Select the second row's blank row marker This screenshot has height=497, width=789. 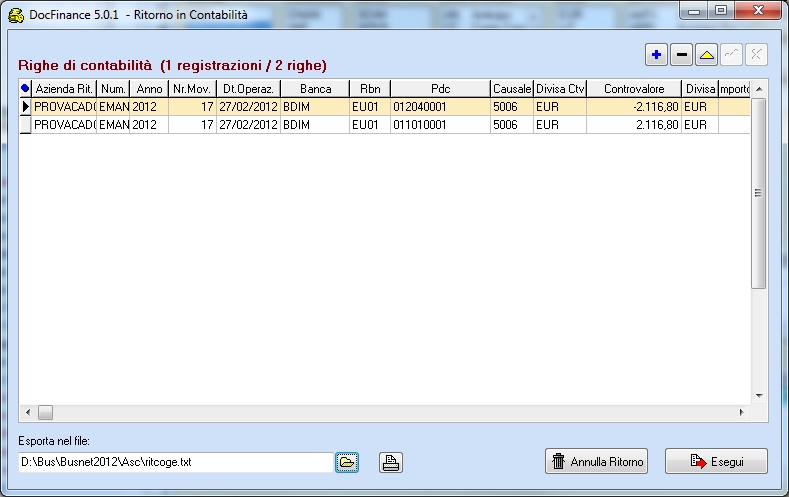25,125
